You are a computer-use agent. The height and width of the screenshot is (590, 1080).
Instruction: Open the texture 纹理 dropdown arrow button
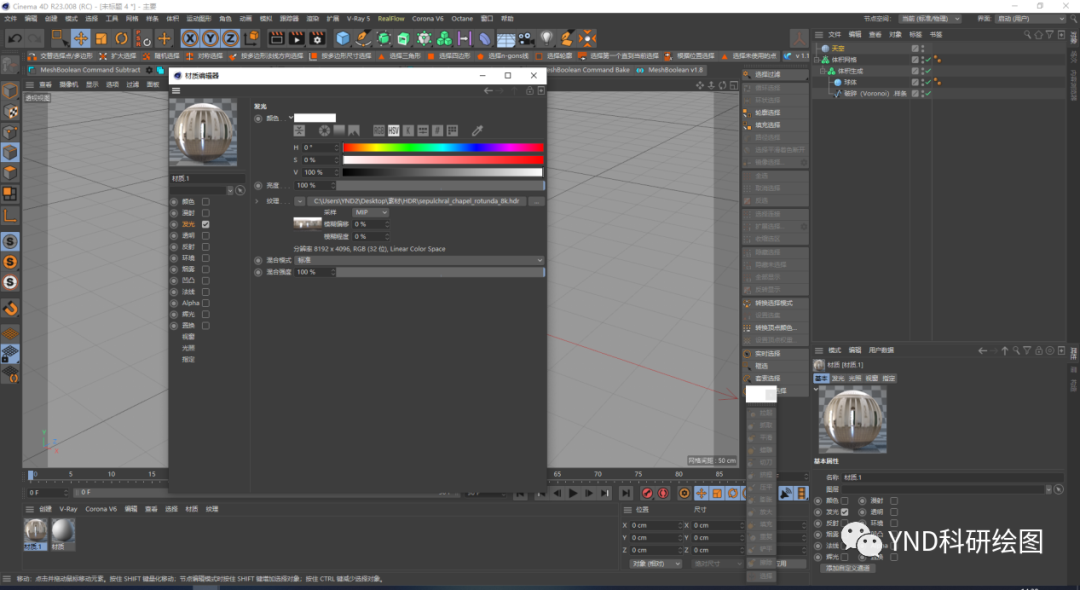pyautogui.click(x=299, y=201)
